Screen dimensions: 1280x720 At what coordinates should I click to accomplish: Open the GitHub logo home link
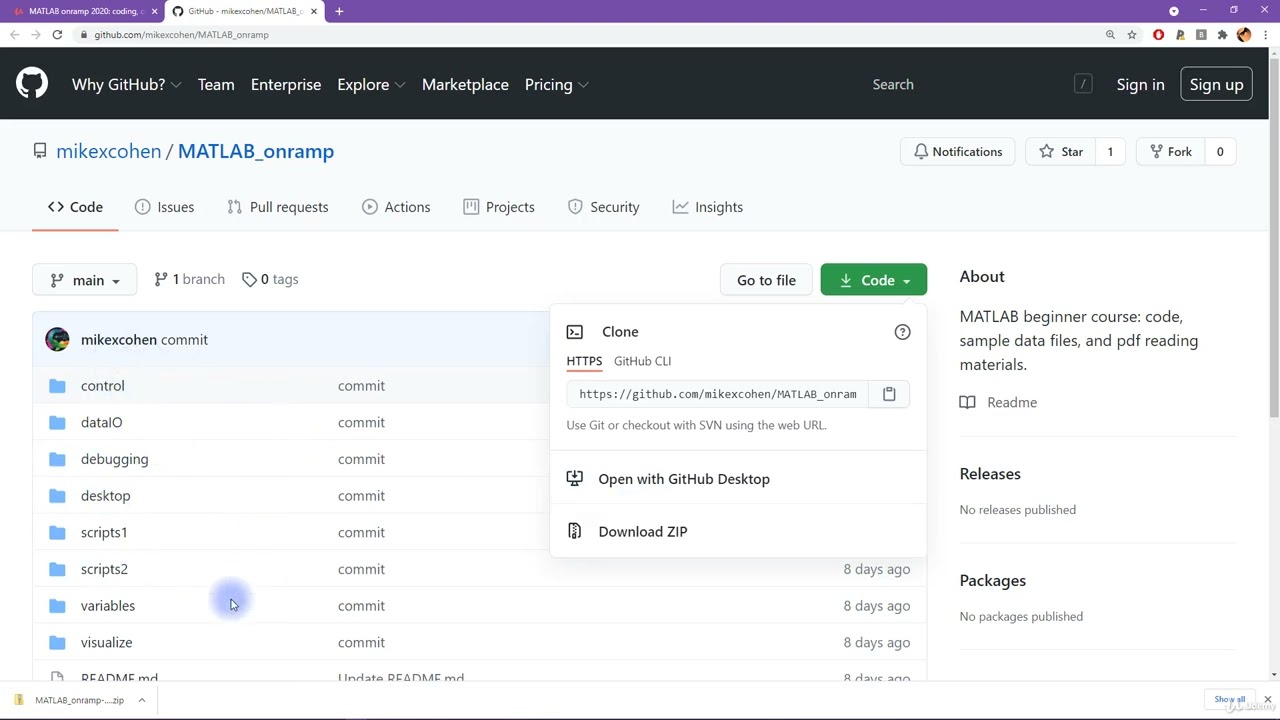pyautogui.click(x=32, y=84)
